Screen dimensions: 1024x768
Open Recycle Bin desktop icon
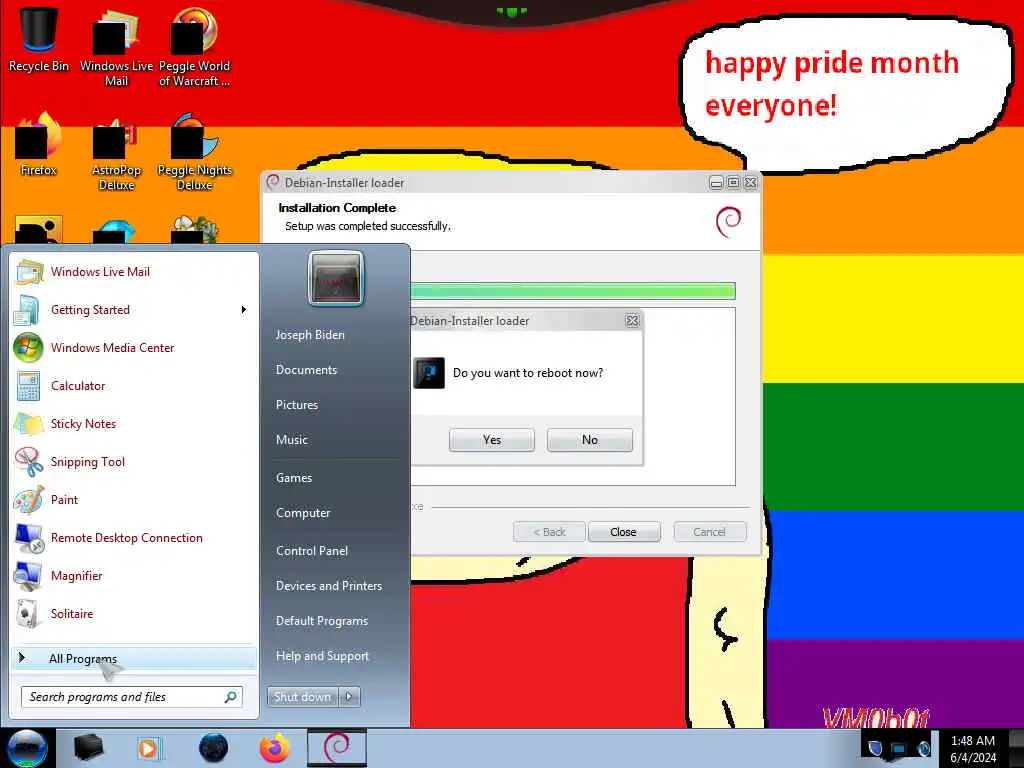(x=39, y=39)
